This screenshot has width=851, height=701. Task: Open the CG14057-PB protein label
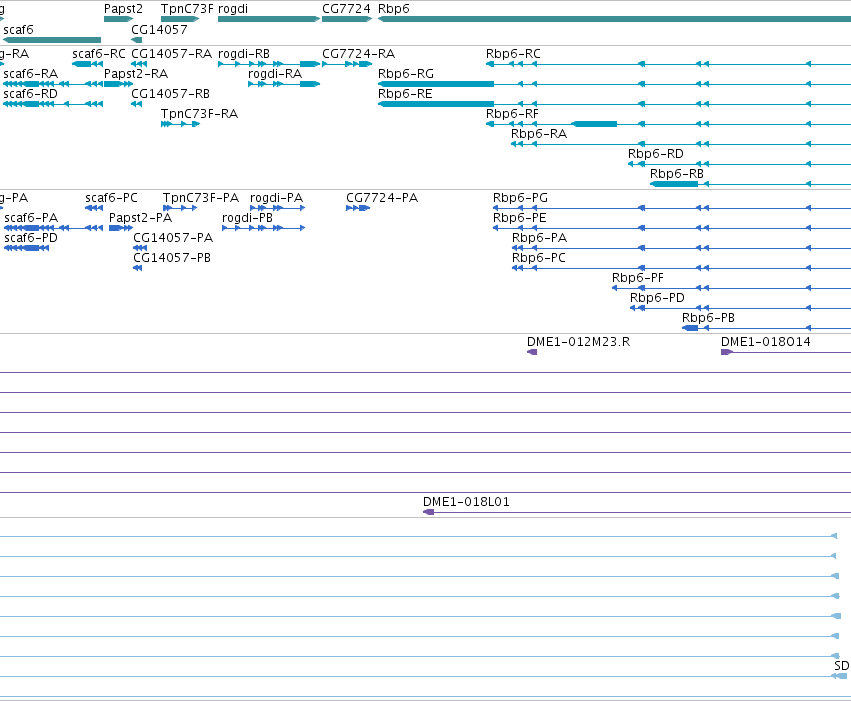point(172,258)
